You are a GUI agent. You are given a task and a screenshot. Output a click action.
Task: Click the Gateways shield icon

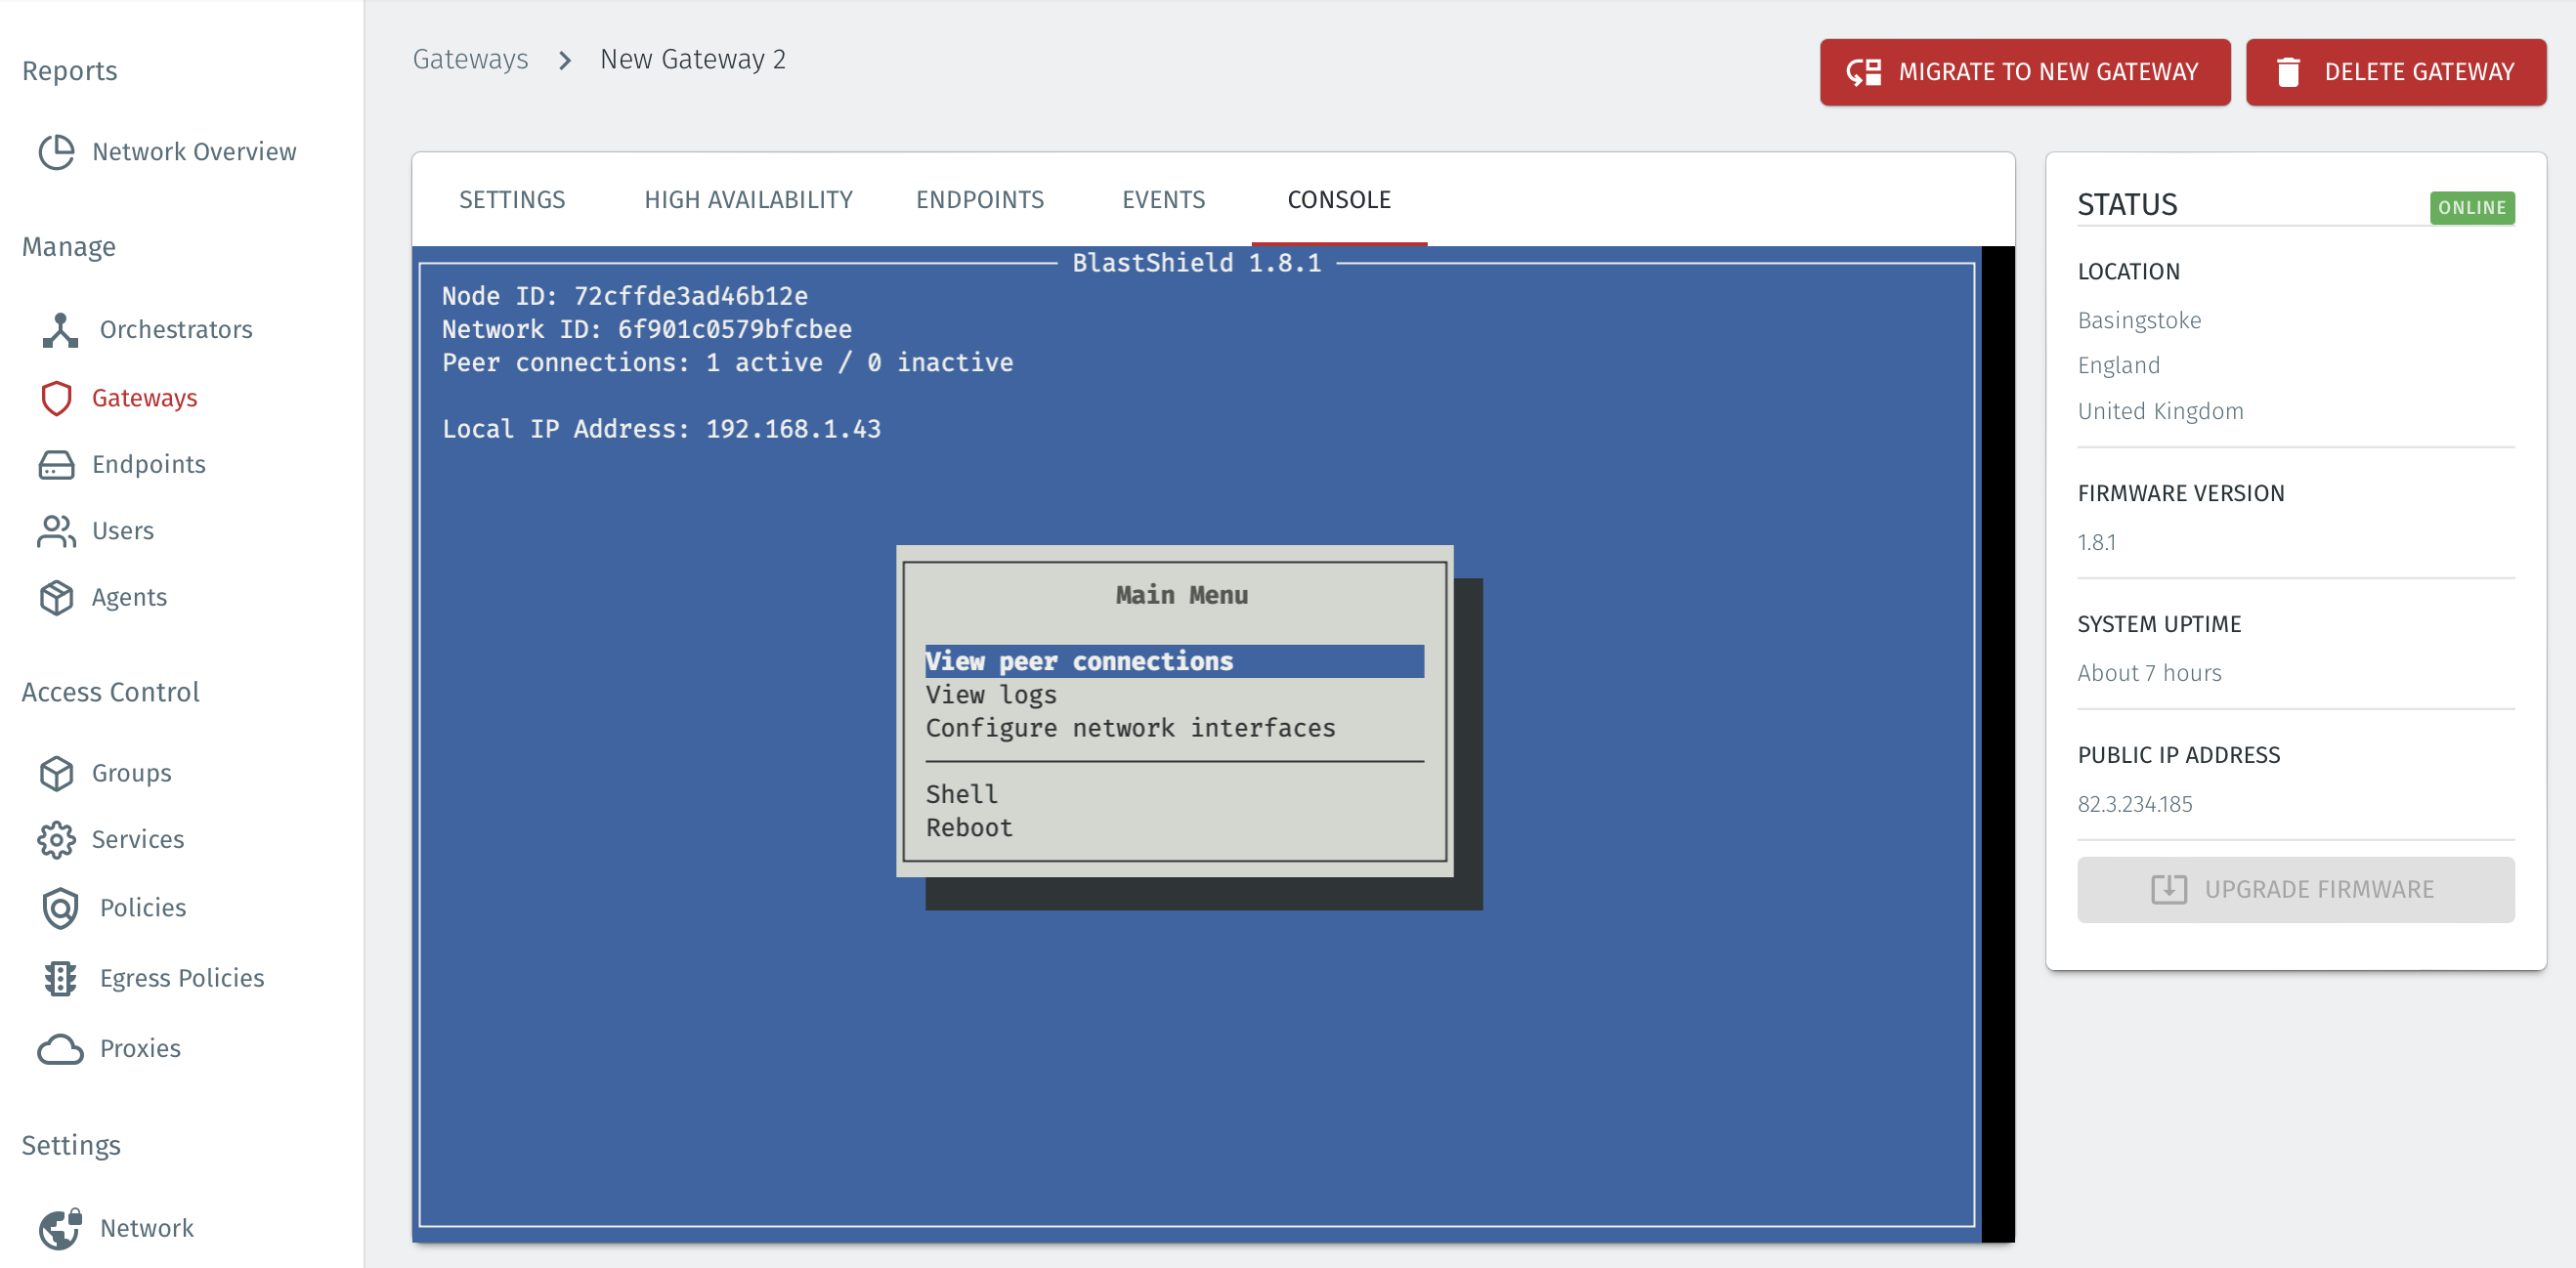coord(58,398)
